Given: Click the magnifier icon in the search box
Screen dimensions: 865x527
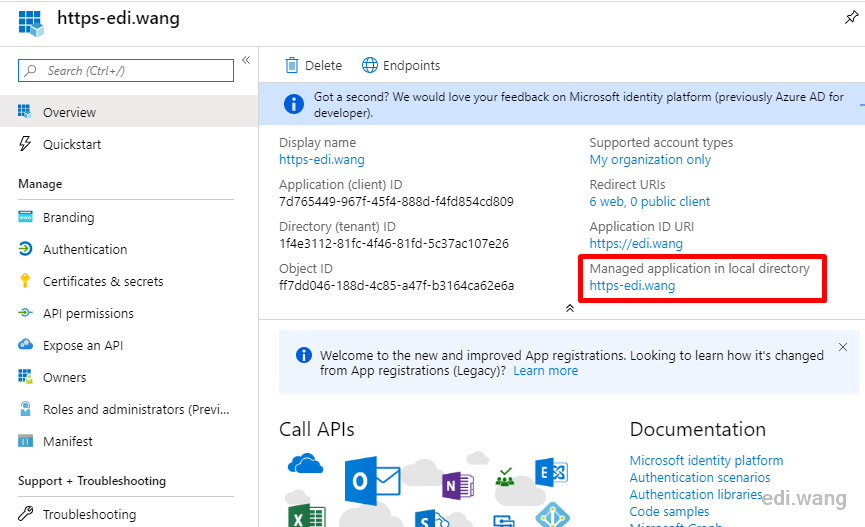Looking at the screenshot, I should pyautogui.click(x=31, y=71).
